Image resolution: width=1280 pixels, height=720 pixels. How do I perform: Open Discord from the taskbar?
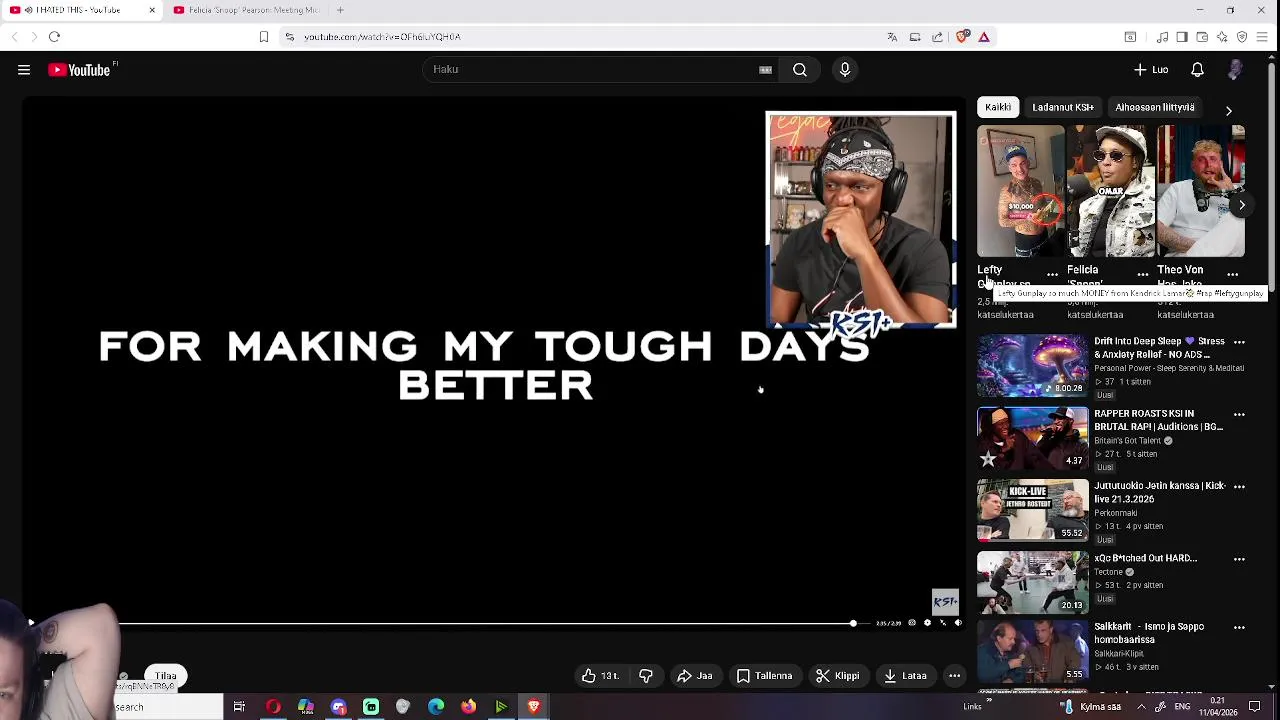point(338,707)
